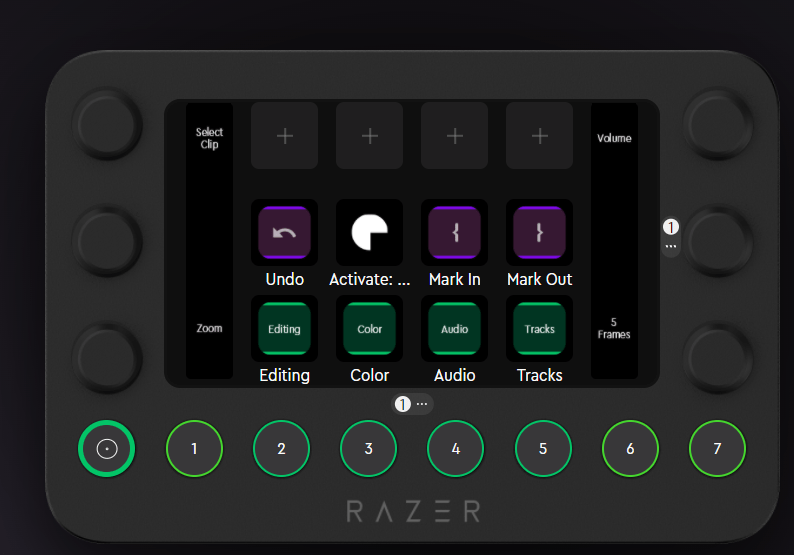Click the top-left physical dial knob
794x555 pixels.
click(x=107, y=122)
